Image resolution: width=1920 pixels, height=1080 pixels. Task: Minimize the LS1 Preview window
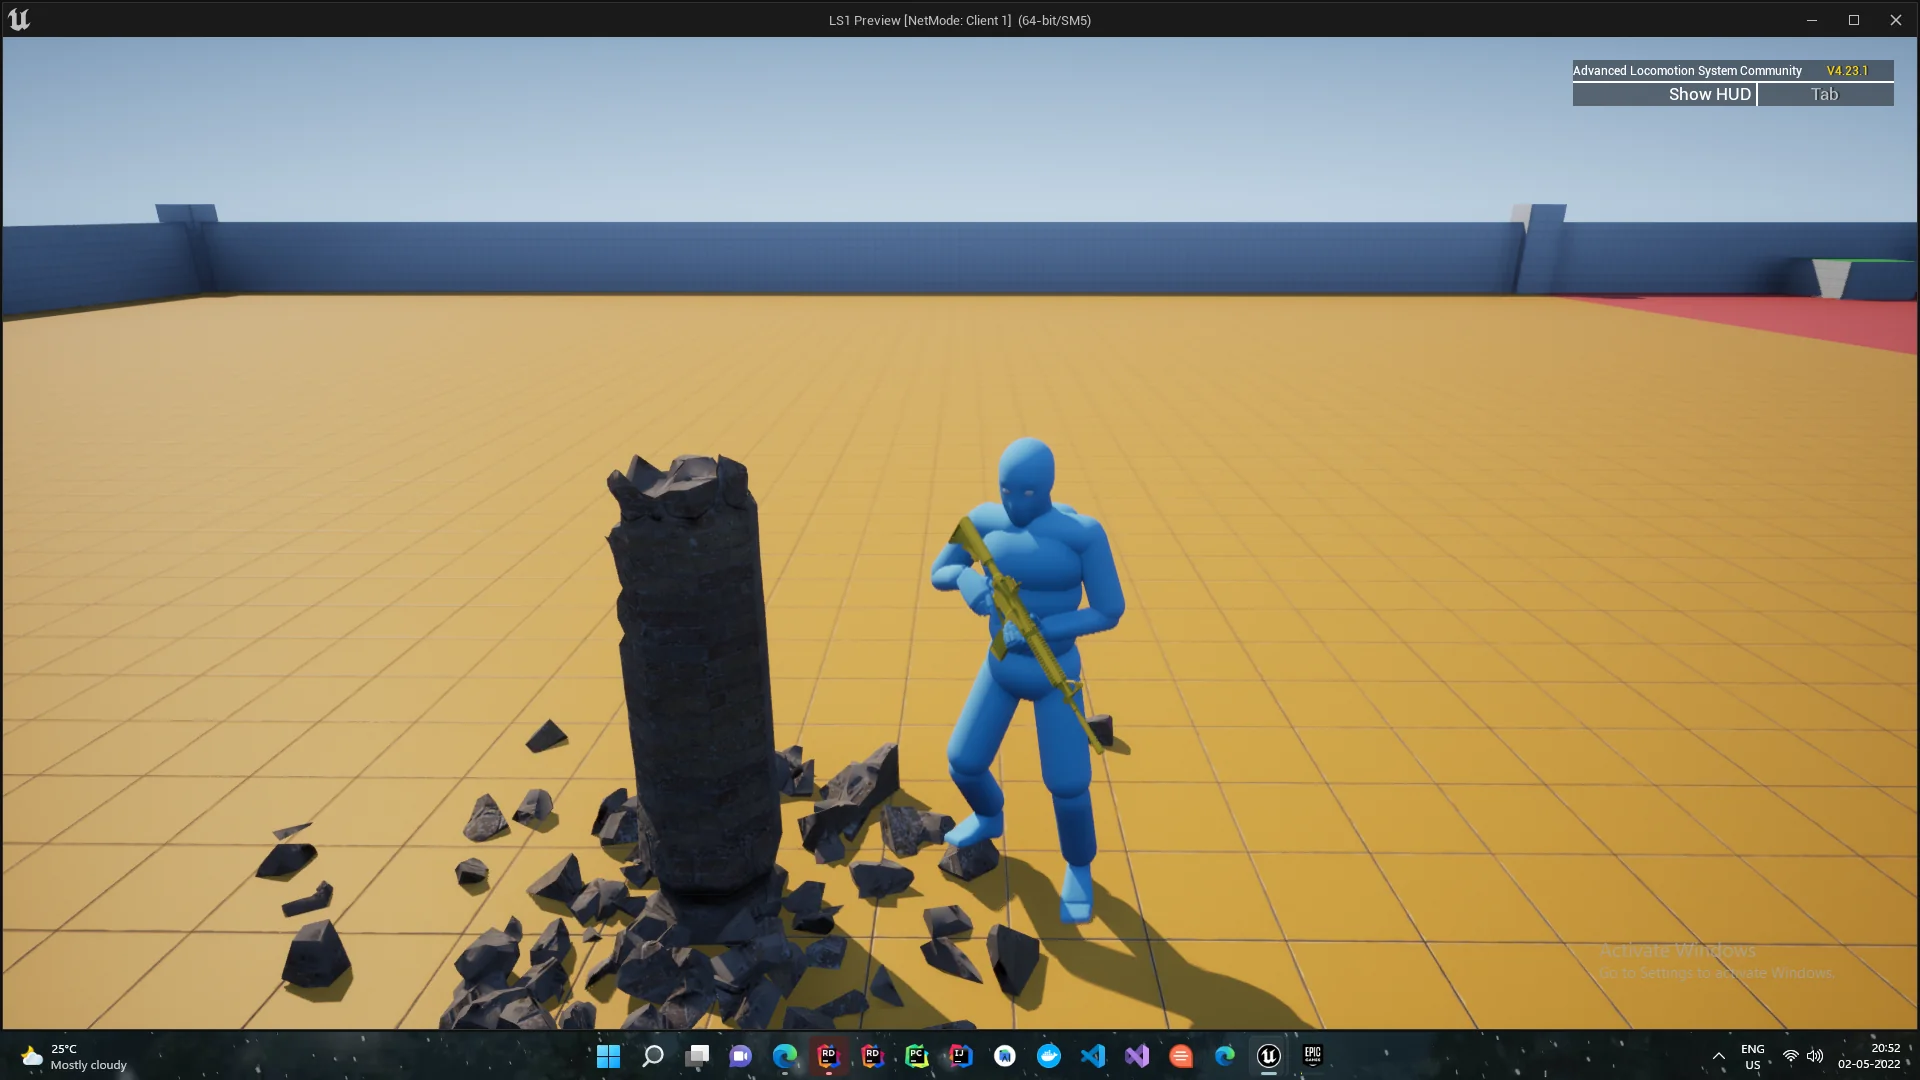[x=1812, y=20]
